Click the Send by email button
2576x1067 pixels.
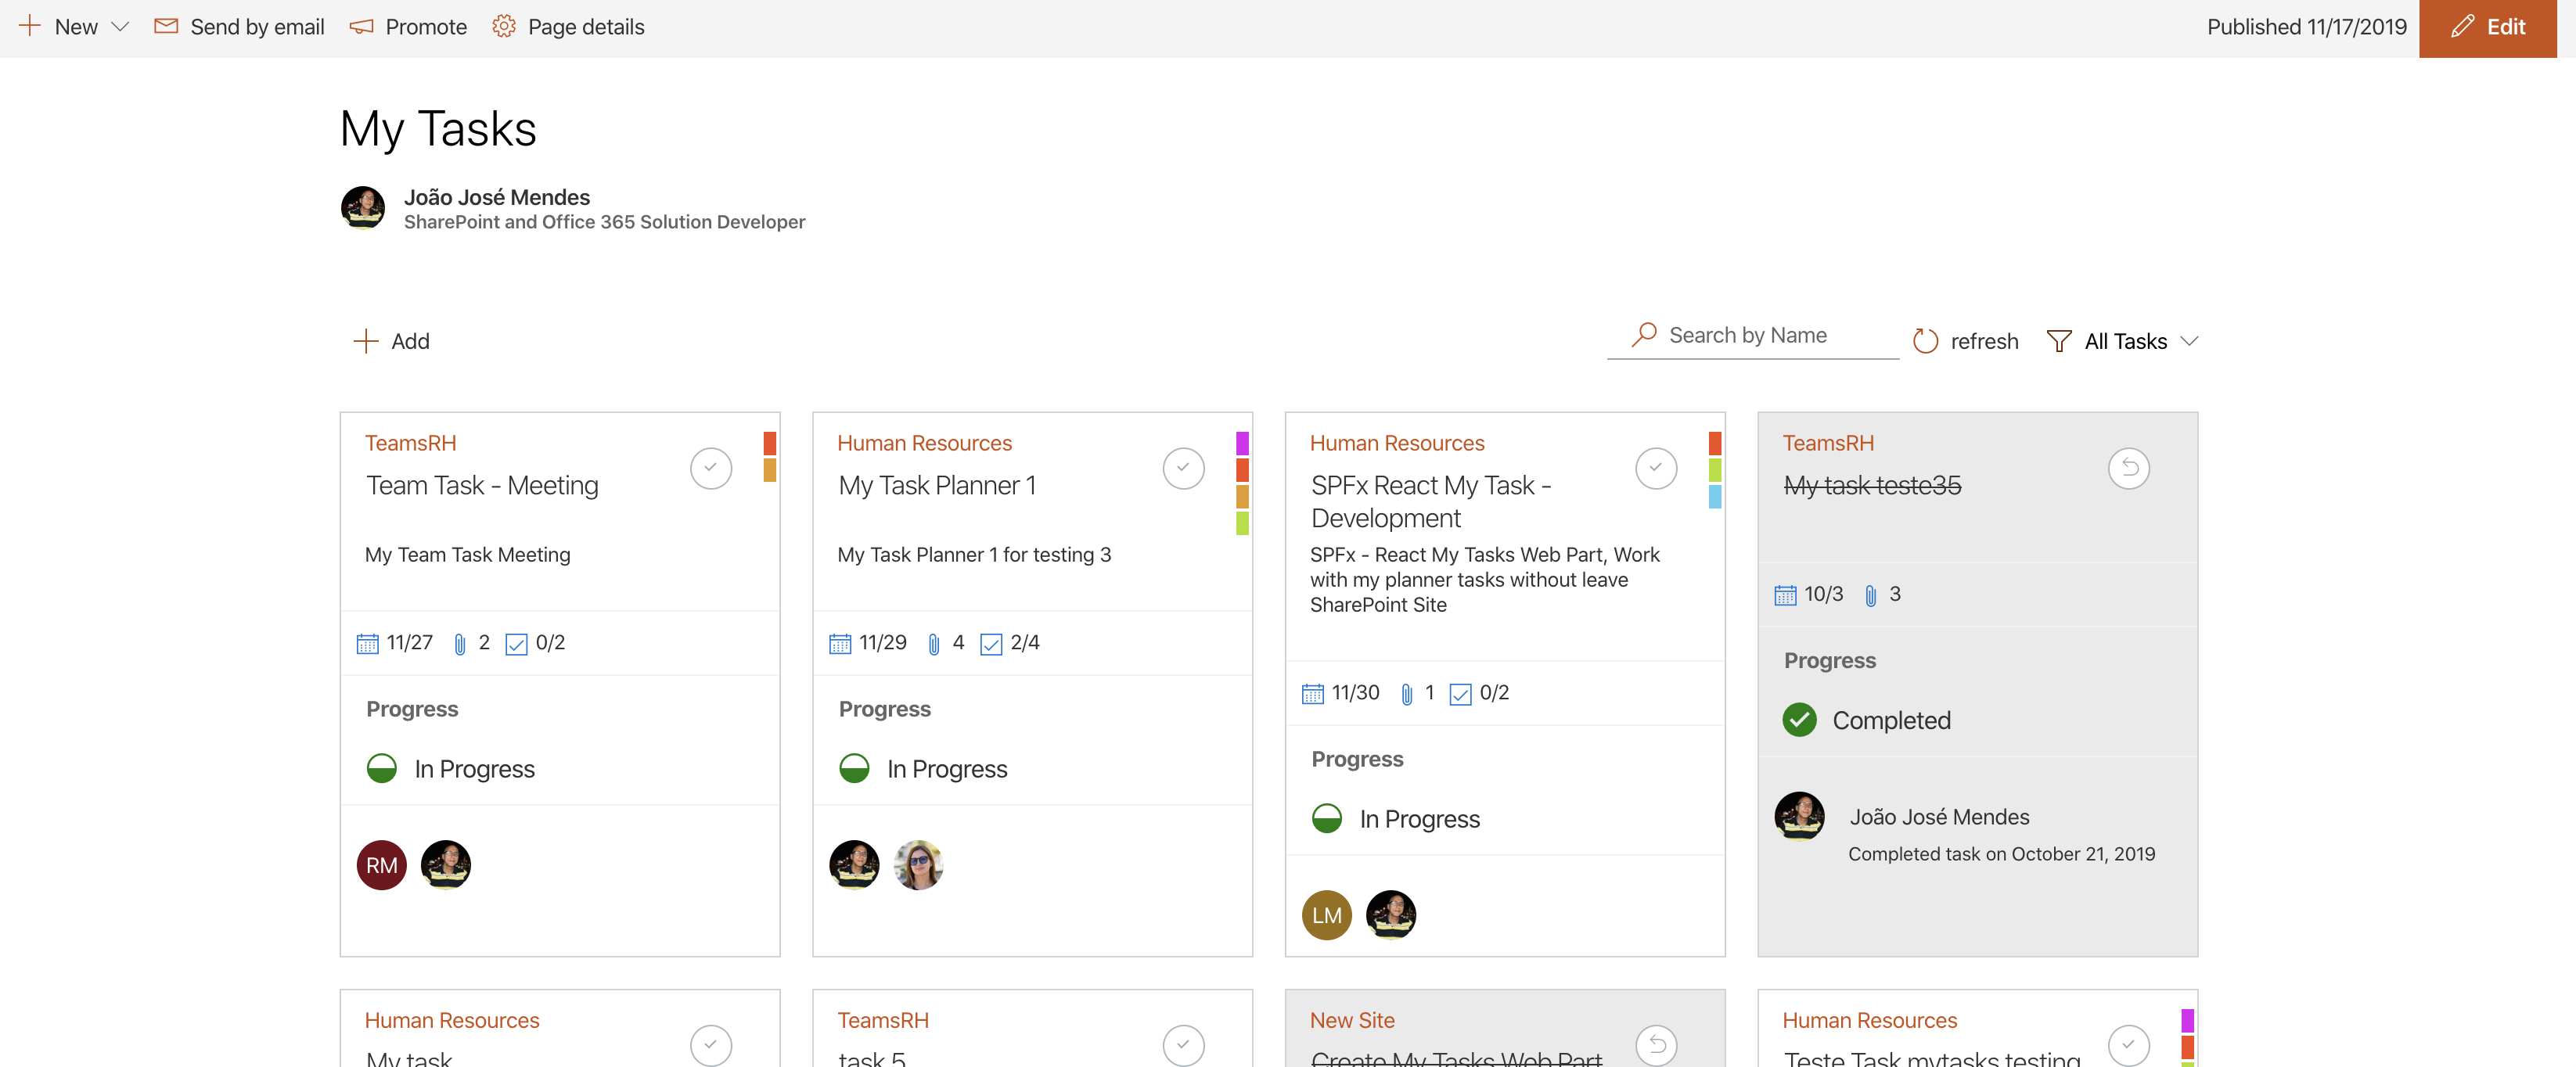(x=238, y=24)
